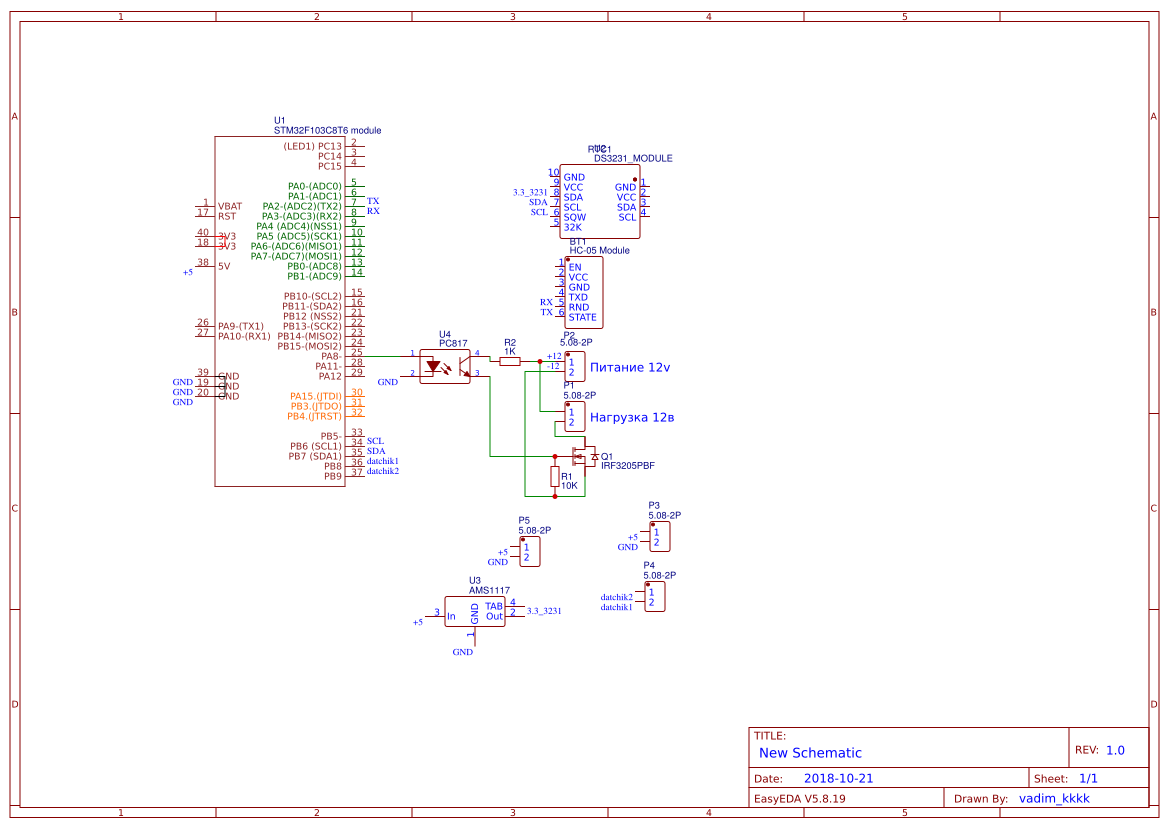Click the datchik1 net label near P4
This screenshot has width=1169, height=828.
[x=617, y=605]
